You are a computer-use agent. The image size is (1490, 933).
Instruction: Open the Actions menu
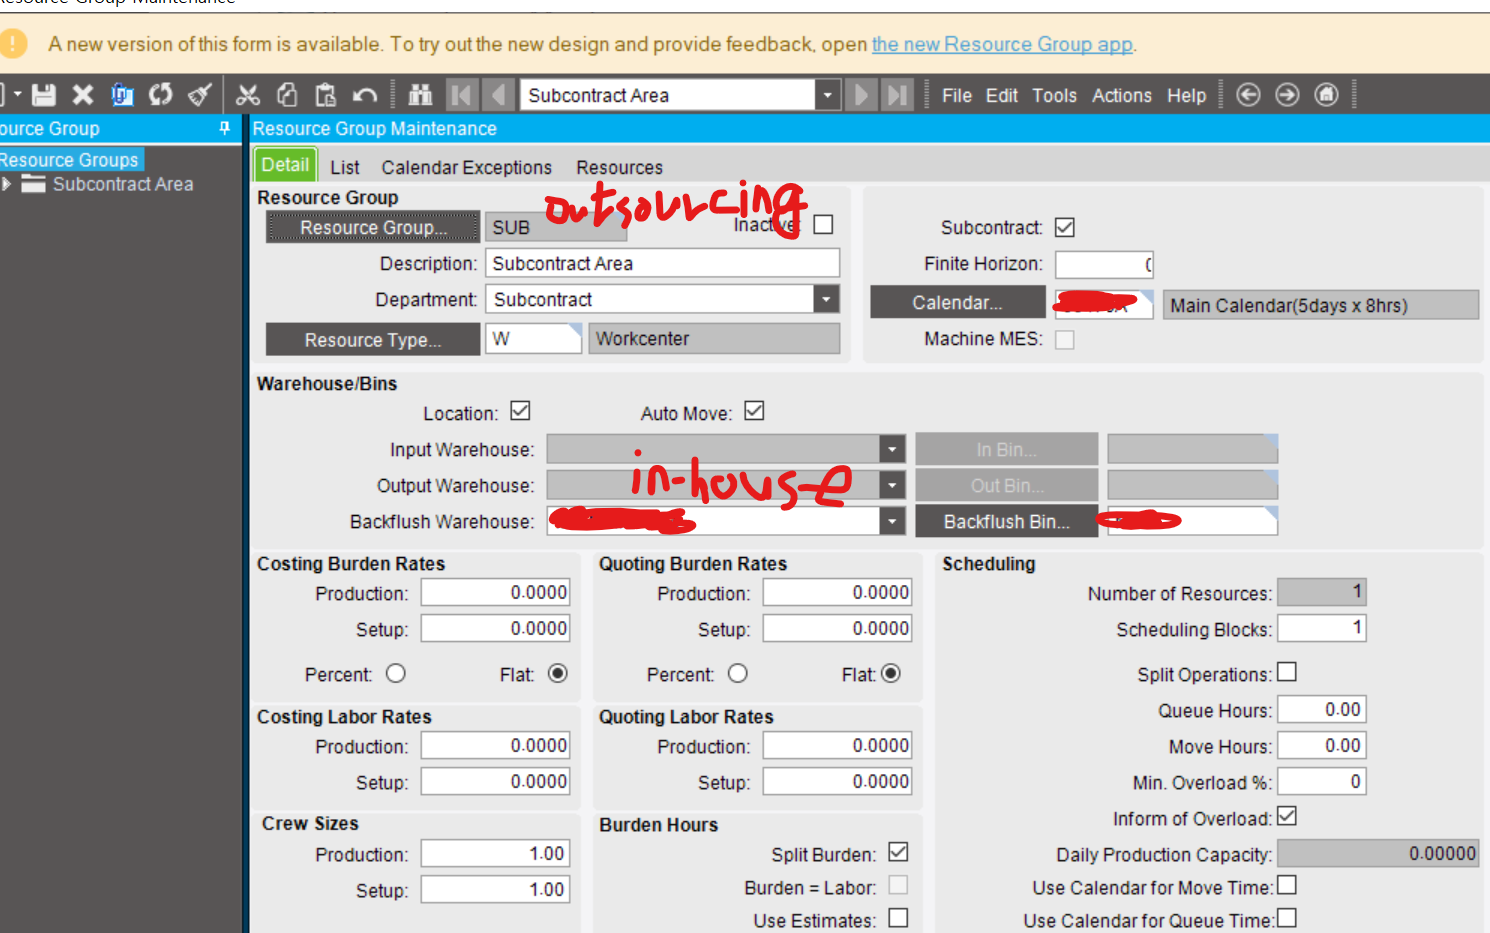(1121, 95)
